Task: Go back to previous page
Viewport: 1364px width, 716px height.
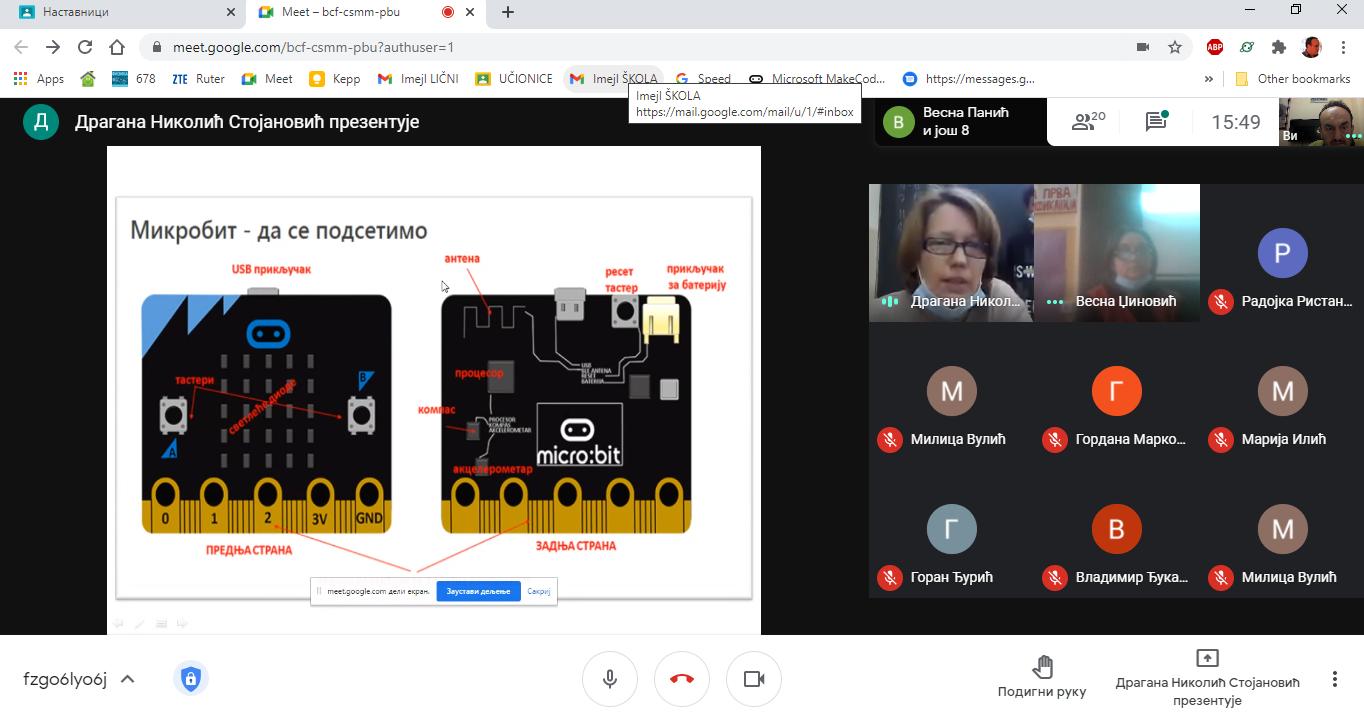Action: point(21,47)
